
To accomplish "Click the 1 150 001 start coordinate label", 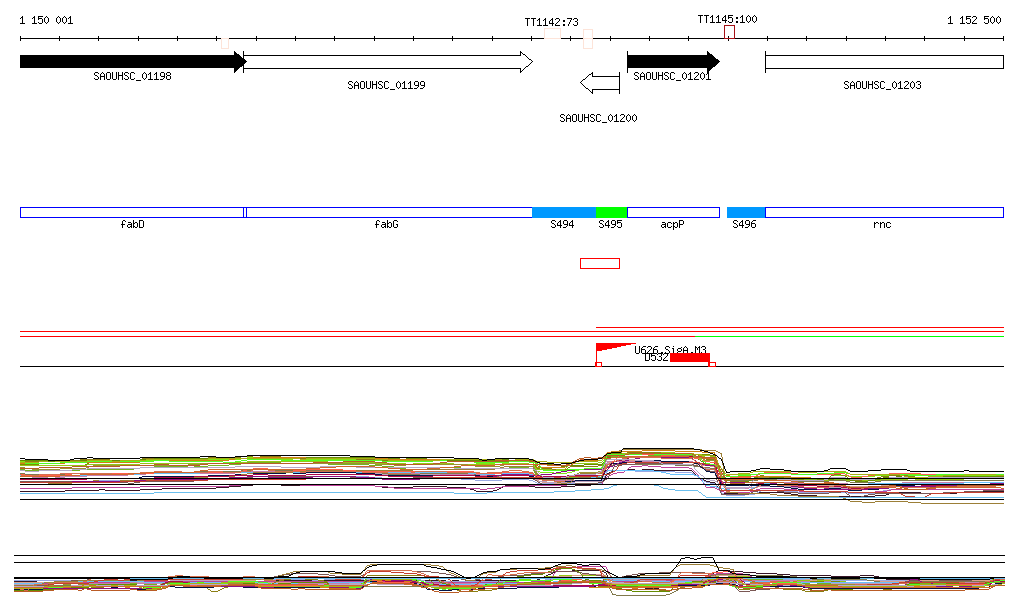I will tap(46, 21).
